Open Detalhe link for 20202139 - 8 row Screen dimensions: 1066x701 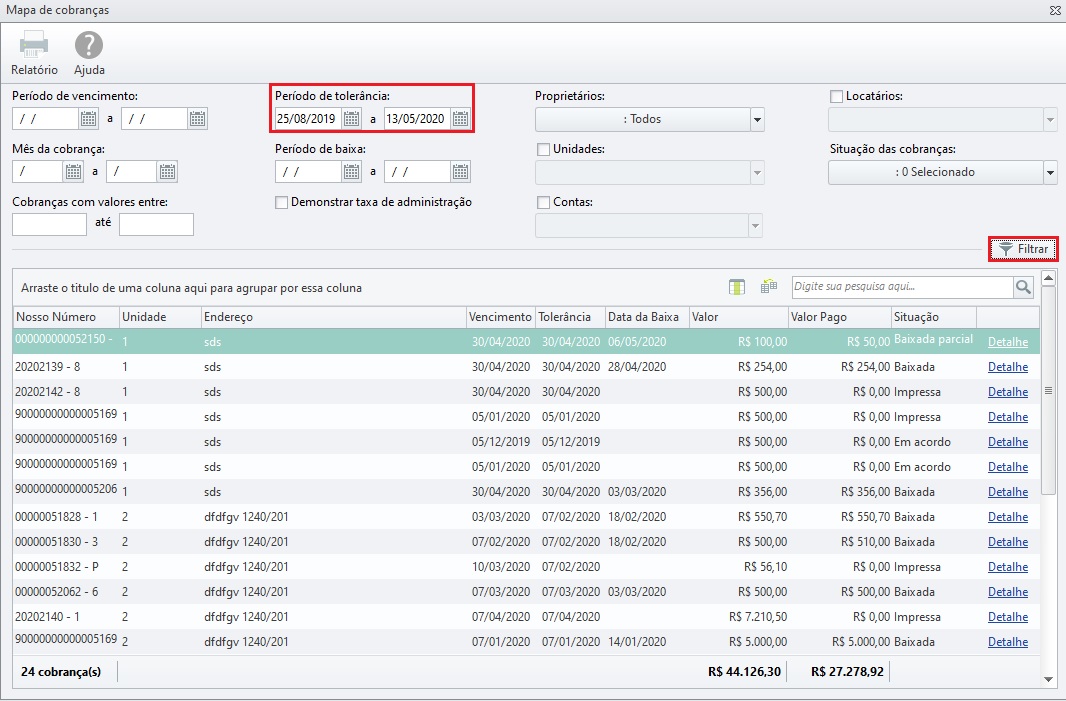tap(1008, 367)
